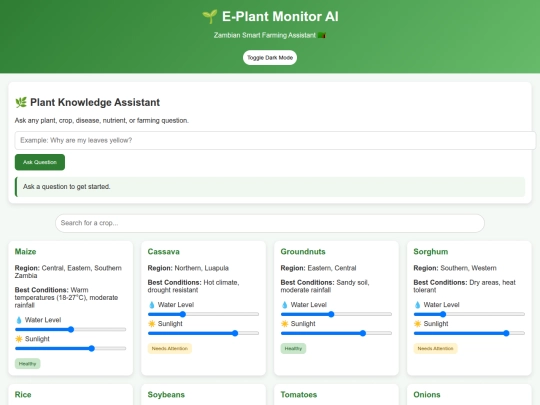Adjust the Sorghum Water Level slider
Image resolution: width=540 pixels, height=405 pixels.
[469, 314]
